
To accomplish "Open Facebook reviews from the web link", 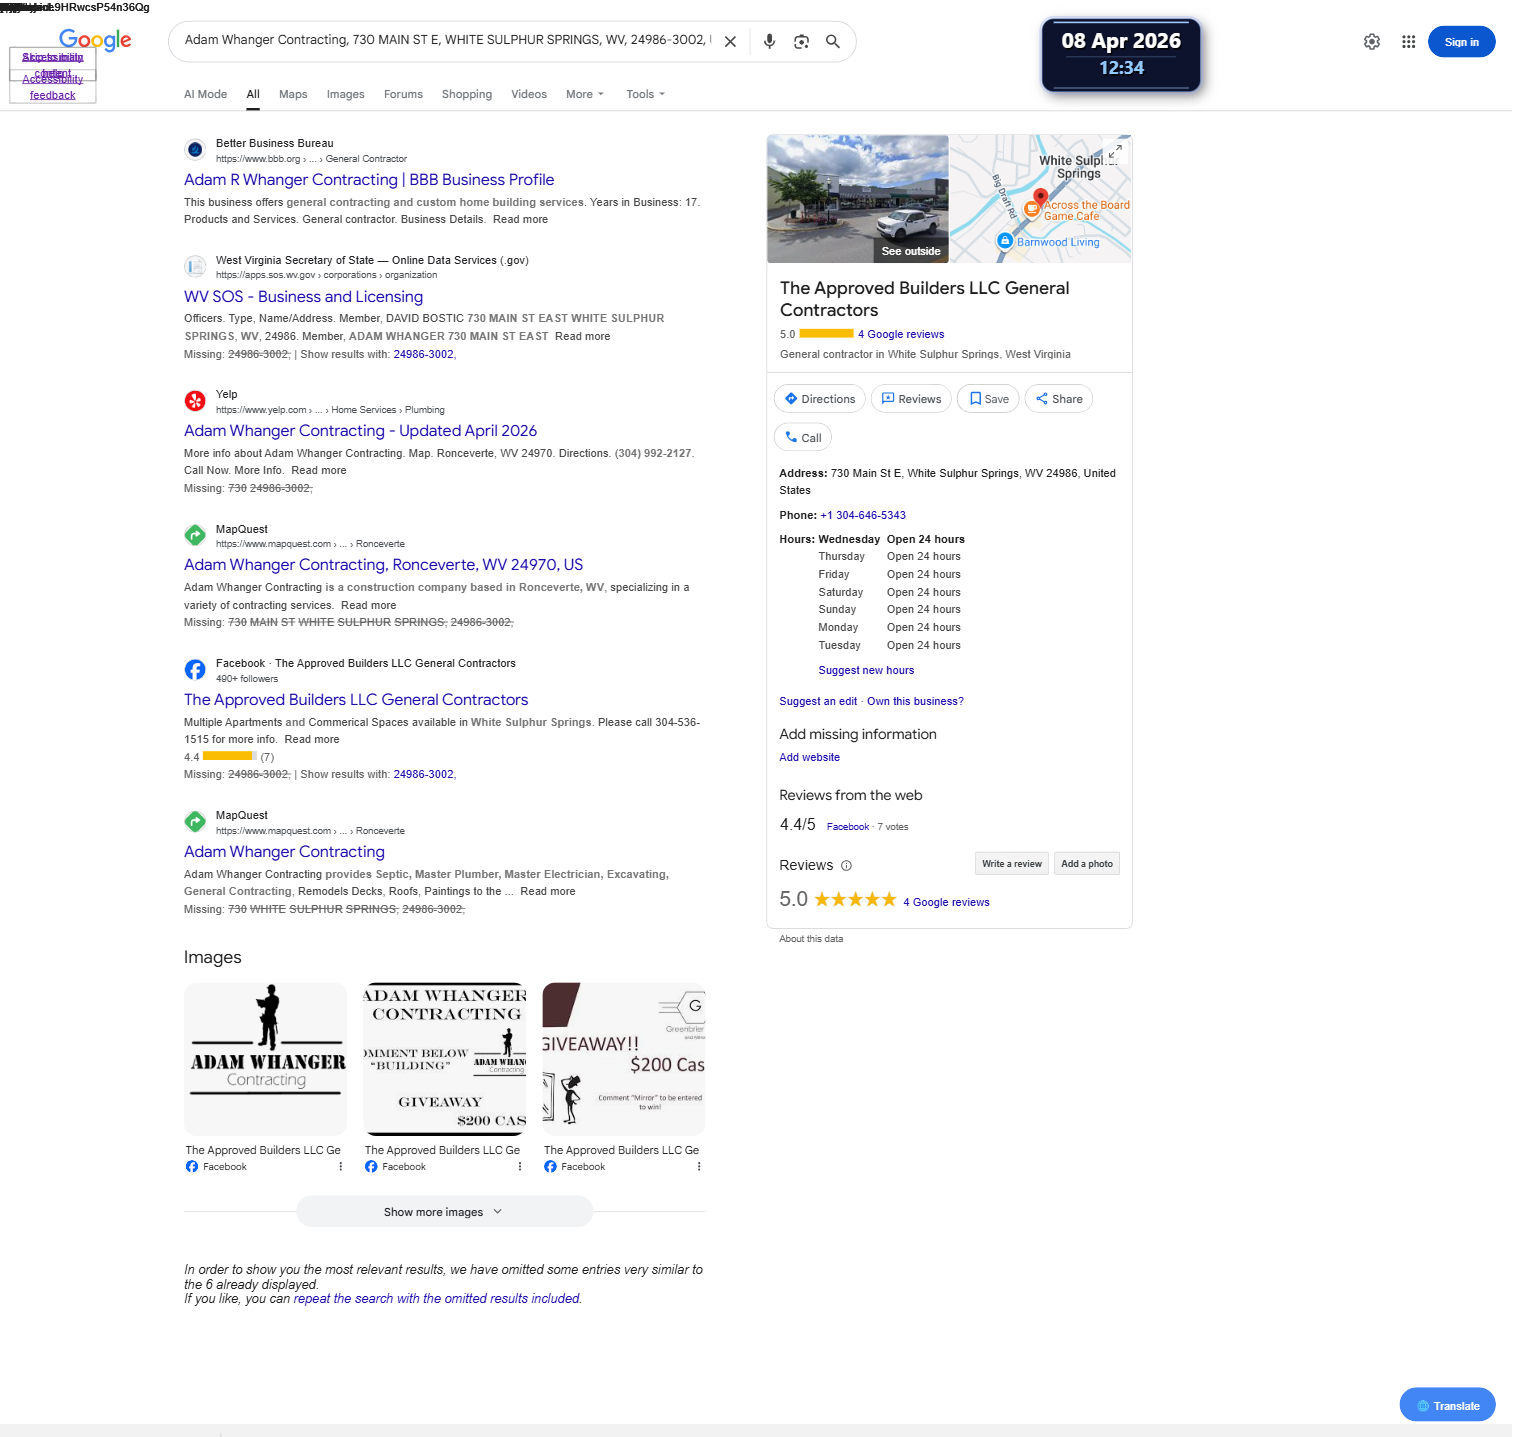I will pos(848,827).
